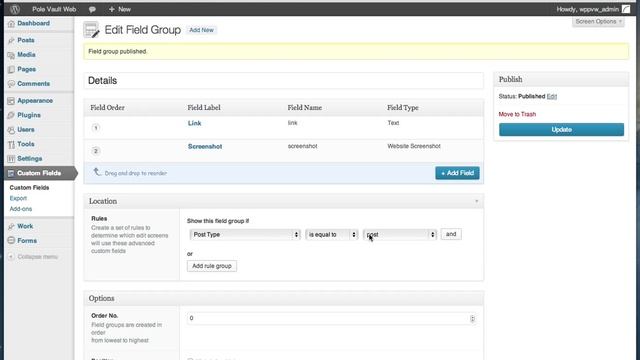Click the Settings icon in sidebar
The height and width of the screenshot is (360, 640).
11,159
